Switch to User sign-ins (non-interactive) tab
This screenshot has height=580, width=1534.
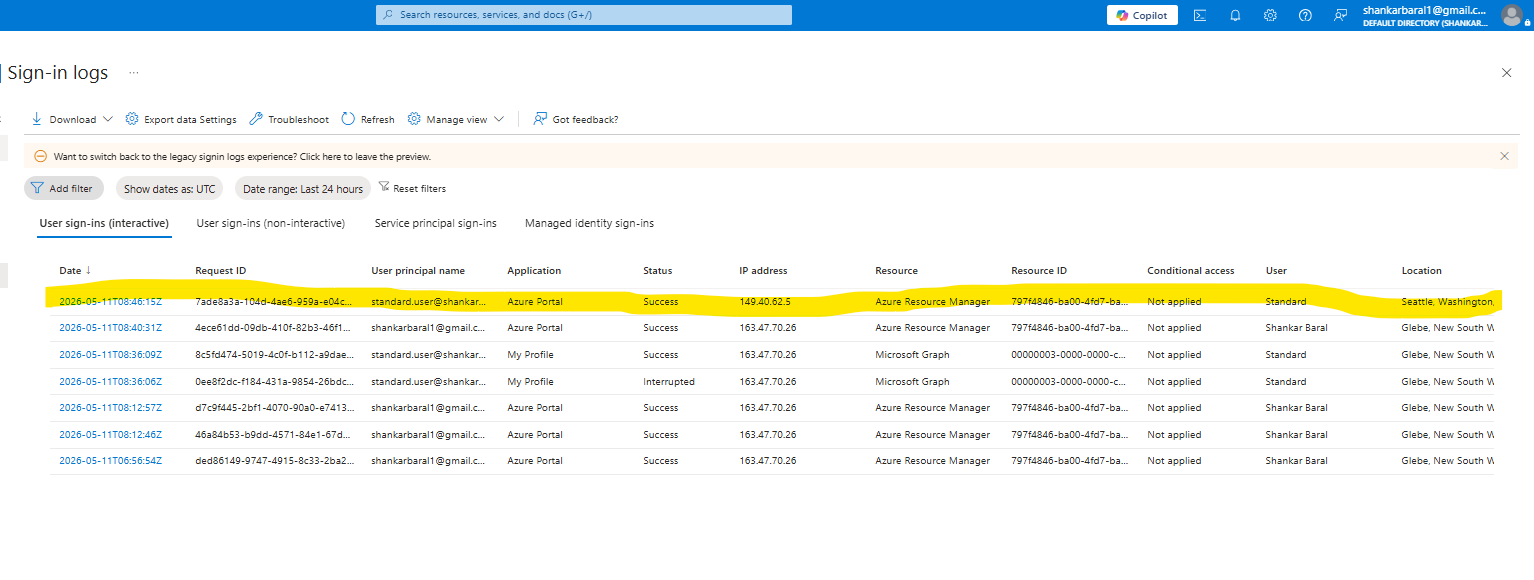[x=271, y=223]
